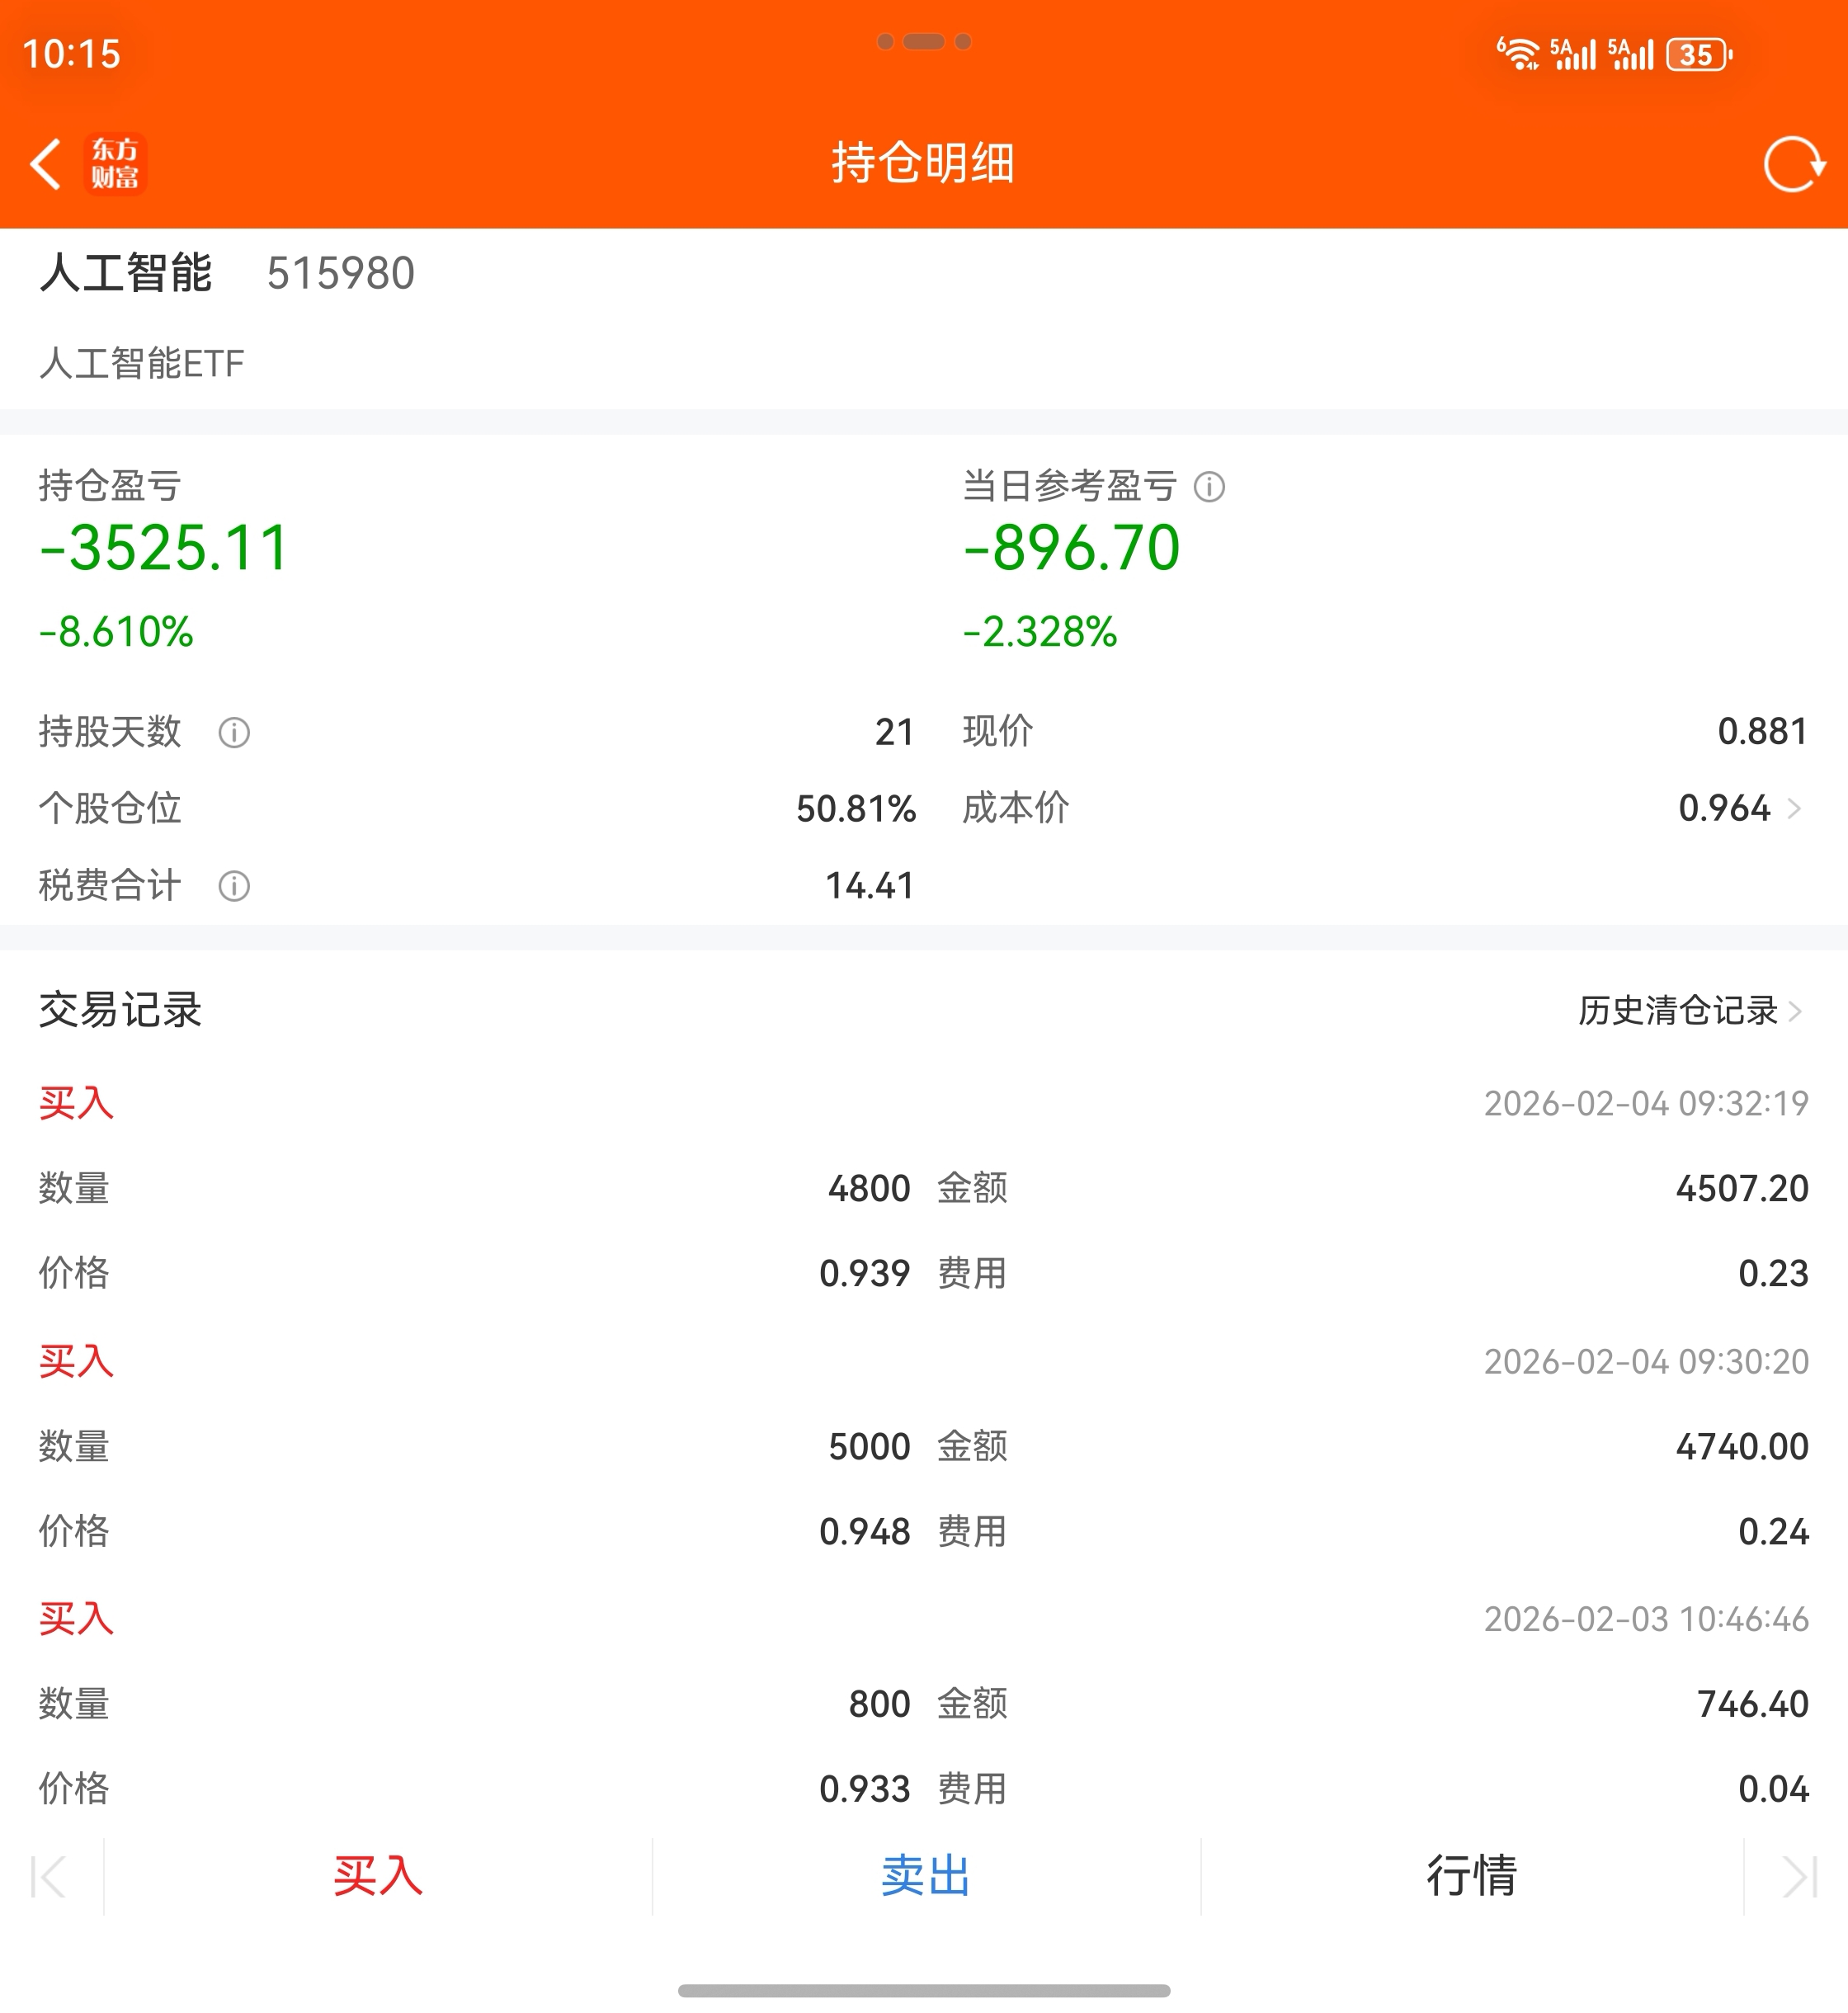Tap the bottom home indicator bar
Screen dimensions: 1848x2013
click(924, 1990)
